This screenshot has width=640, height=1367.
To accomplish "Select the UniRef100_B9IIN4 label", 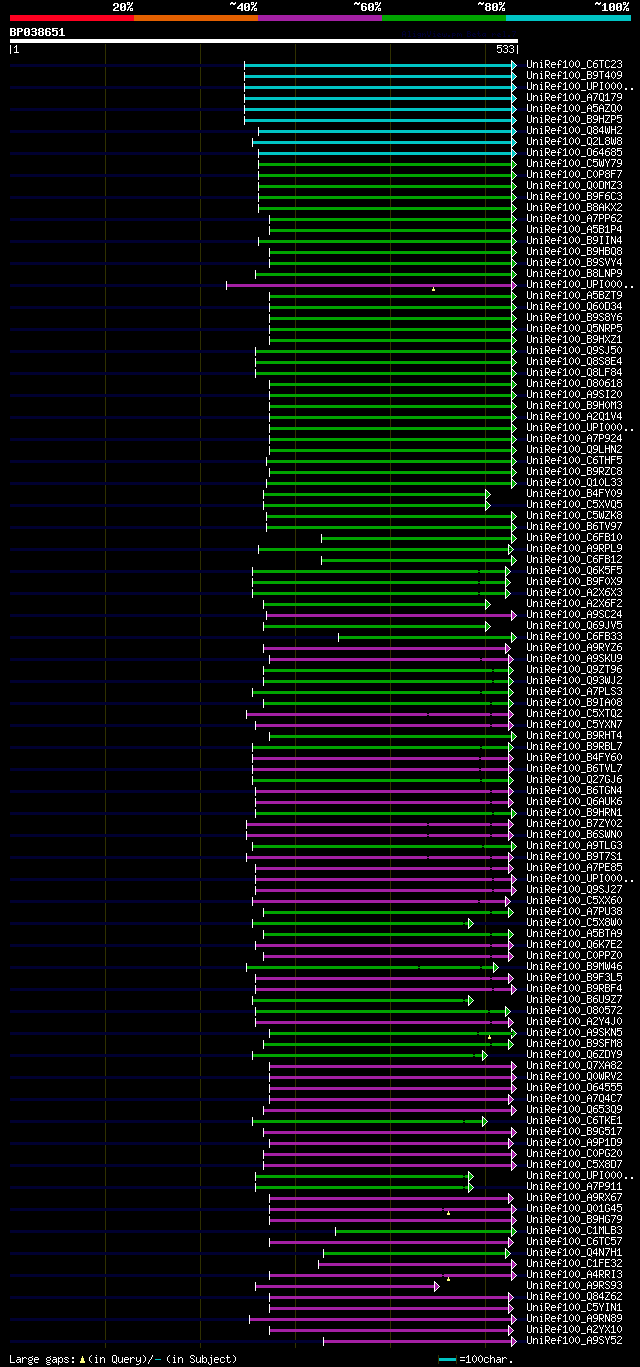I will (574, 241).
